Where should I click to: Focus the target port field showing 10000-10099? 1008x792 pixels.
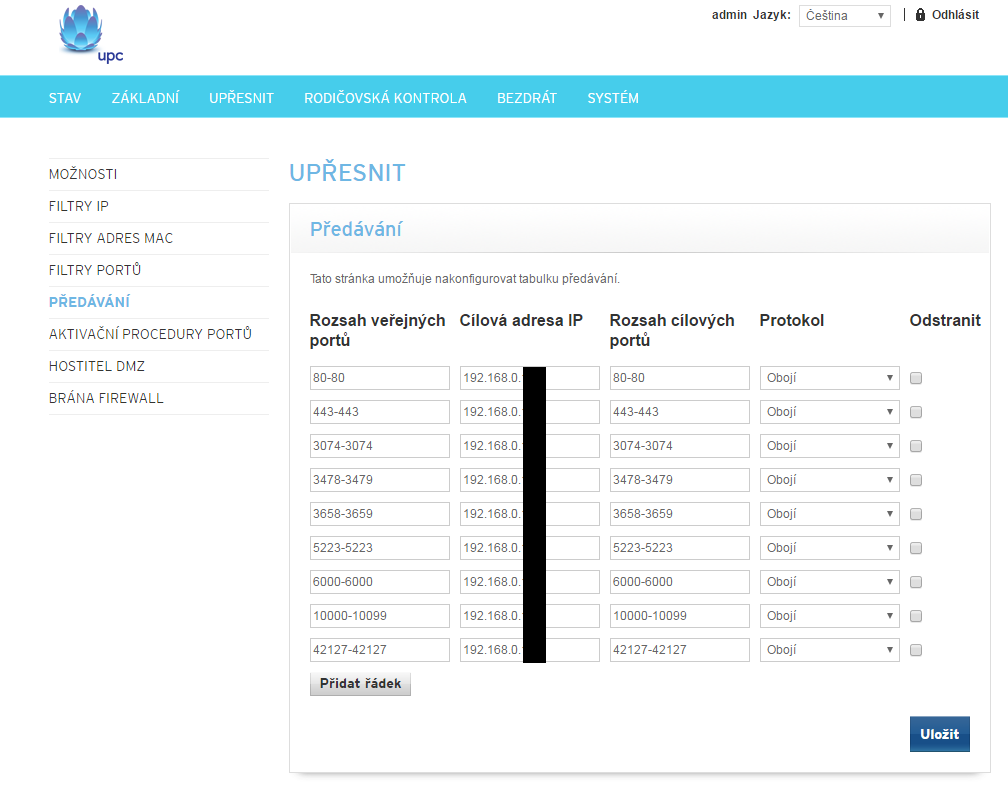(x=679, y=616)
